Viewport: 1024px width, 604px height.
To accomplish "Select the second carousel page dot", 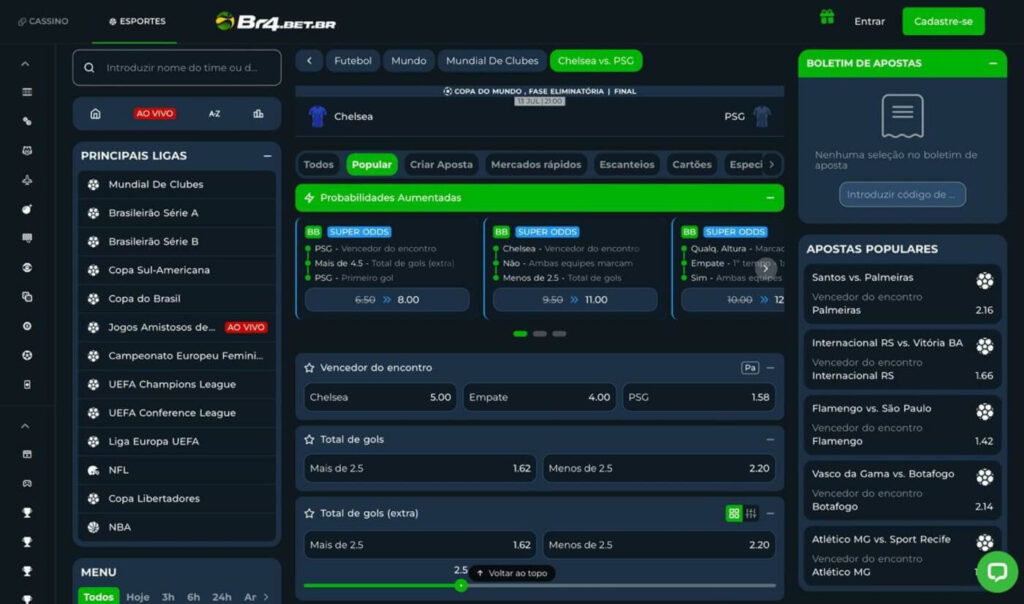I will tap(539, 334).
